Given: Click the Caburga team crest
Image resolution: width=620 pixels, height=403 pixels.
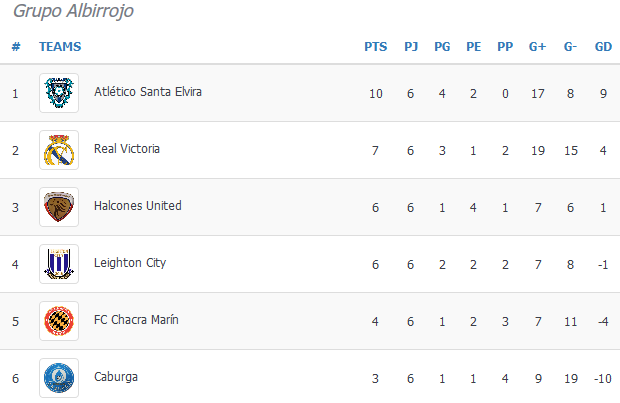Looking at the screenshot, I should click(x=59, y=378).
